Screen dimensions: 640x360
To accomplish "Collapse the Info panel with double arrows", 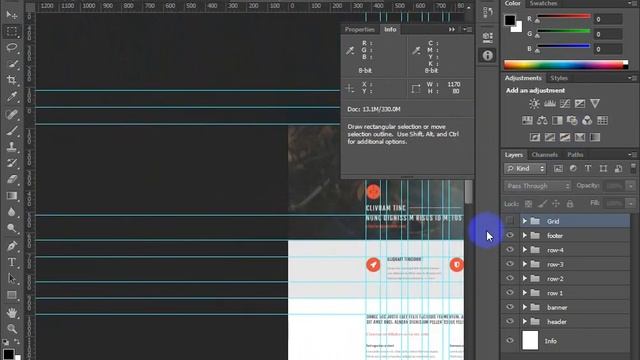I will [452, 29].
